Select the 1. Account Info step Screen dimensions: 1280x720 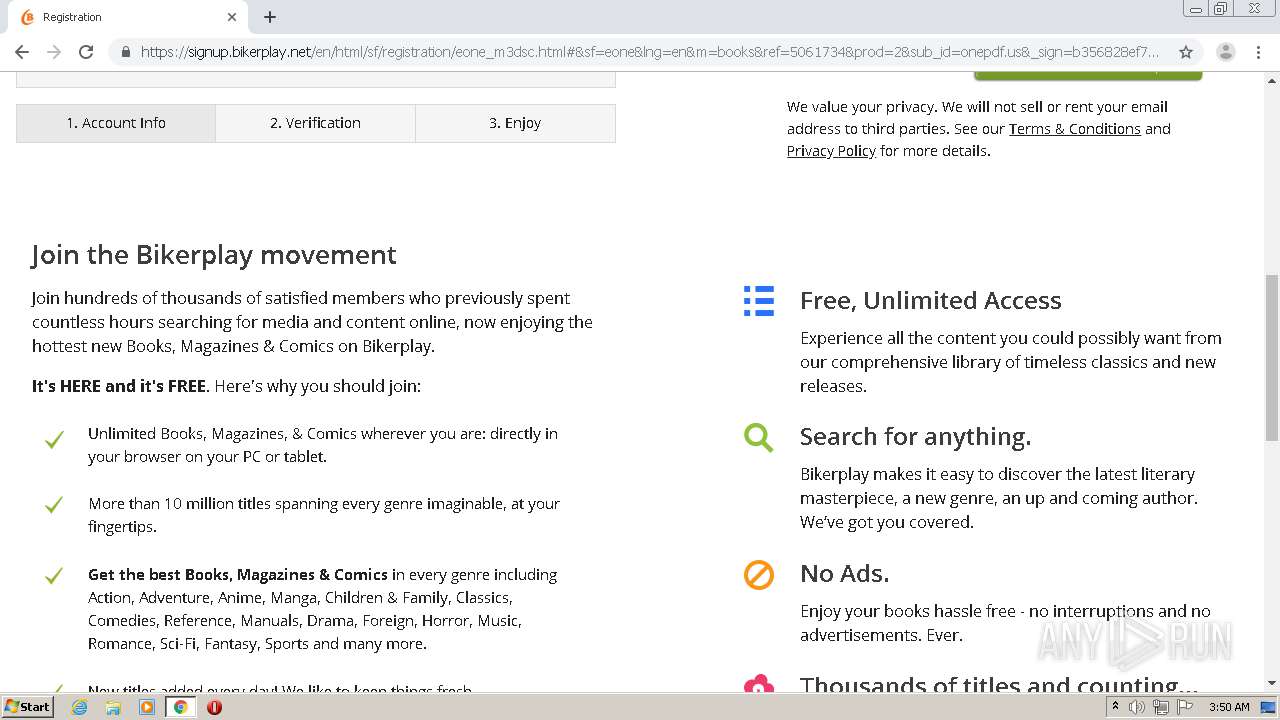tap(116, 123)
